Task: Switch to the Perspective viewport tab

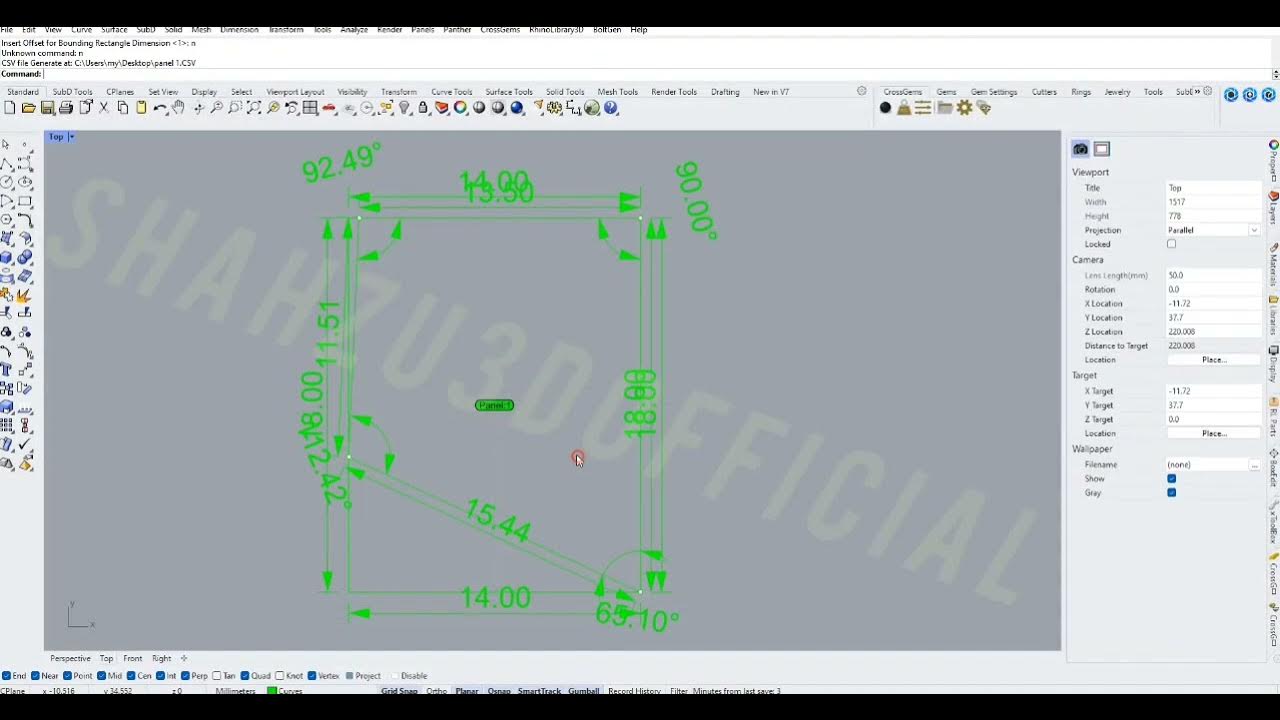Action: 70,659
